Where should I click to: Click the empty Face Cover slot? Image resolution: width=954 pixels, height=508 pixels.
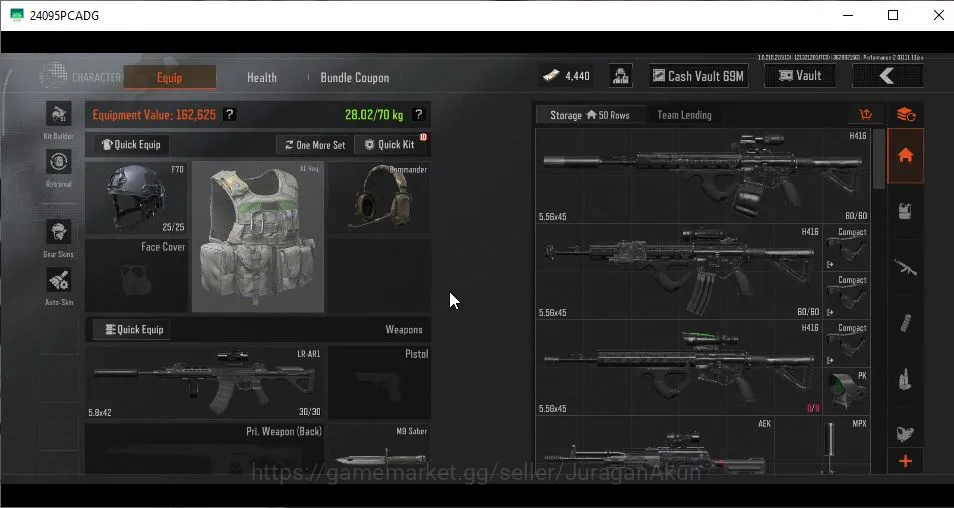136,275
